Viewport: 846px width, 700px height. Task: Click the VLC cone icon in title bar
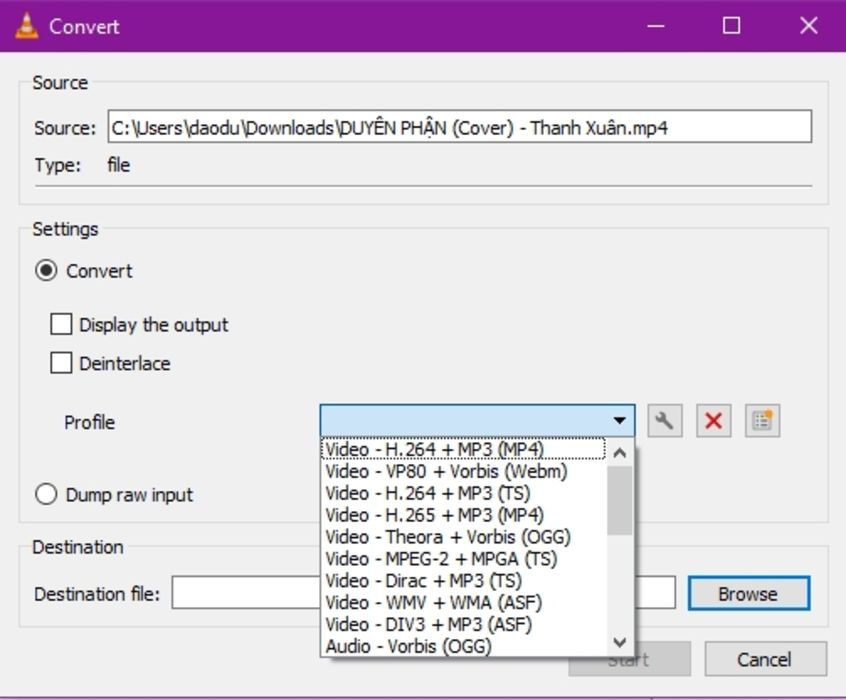coord(26,26)
